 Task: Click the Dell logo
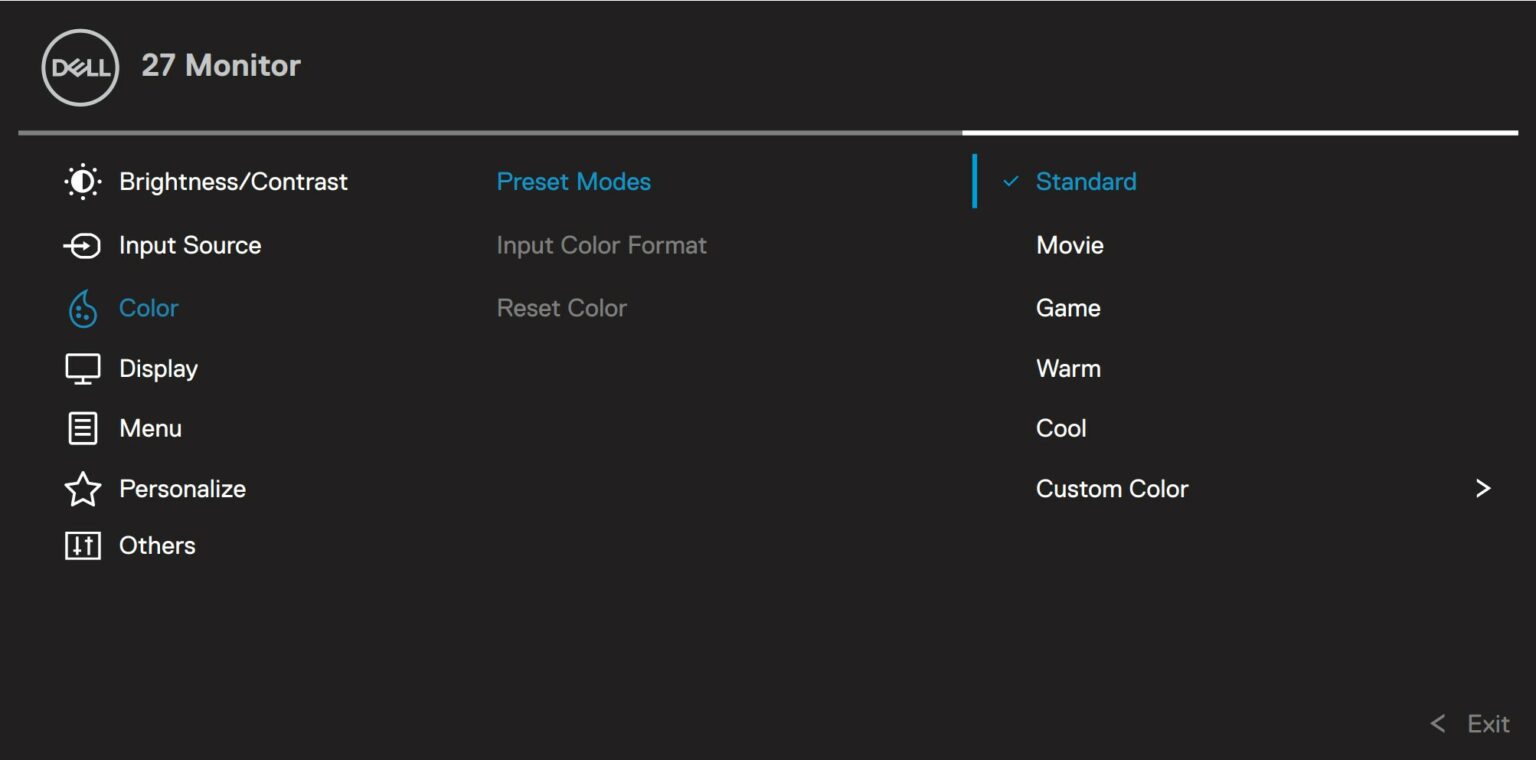pyautogui.click(x=79, y=66)
